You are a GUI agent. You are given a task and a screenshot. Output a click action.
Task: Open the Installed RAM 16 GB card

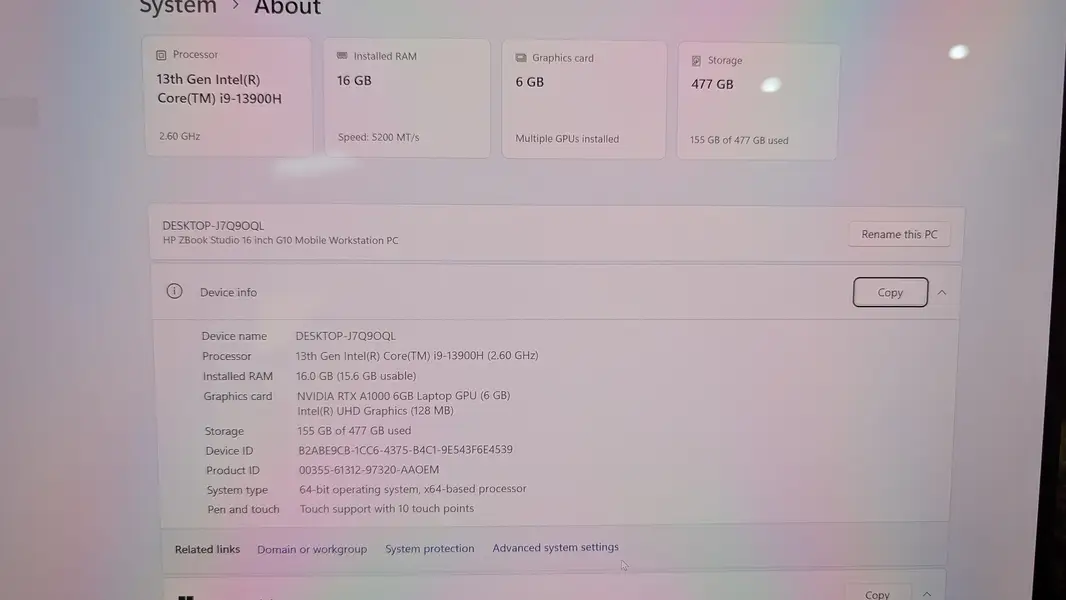click(407, 99)
